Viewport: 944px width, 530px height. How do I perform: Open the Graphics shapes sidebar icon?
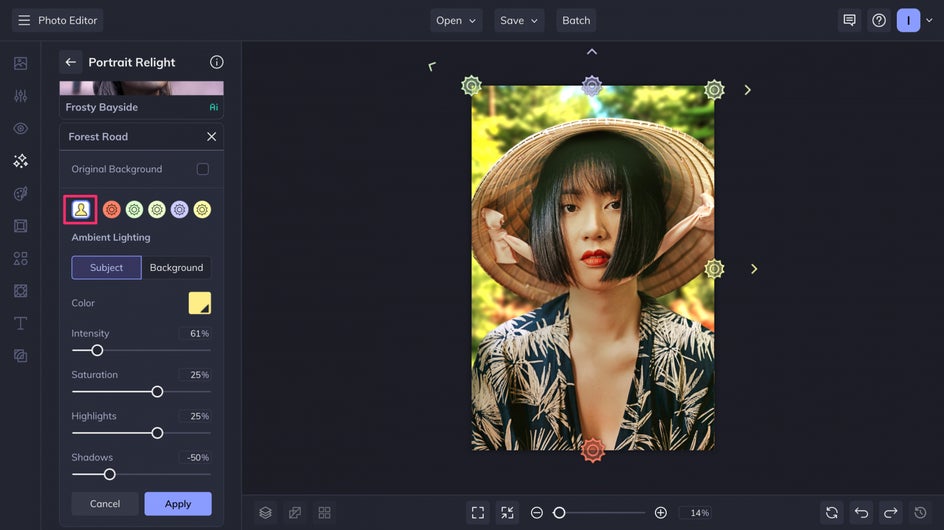point(20,258)
